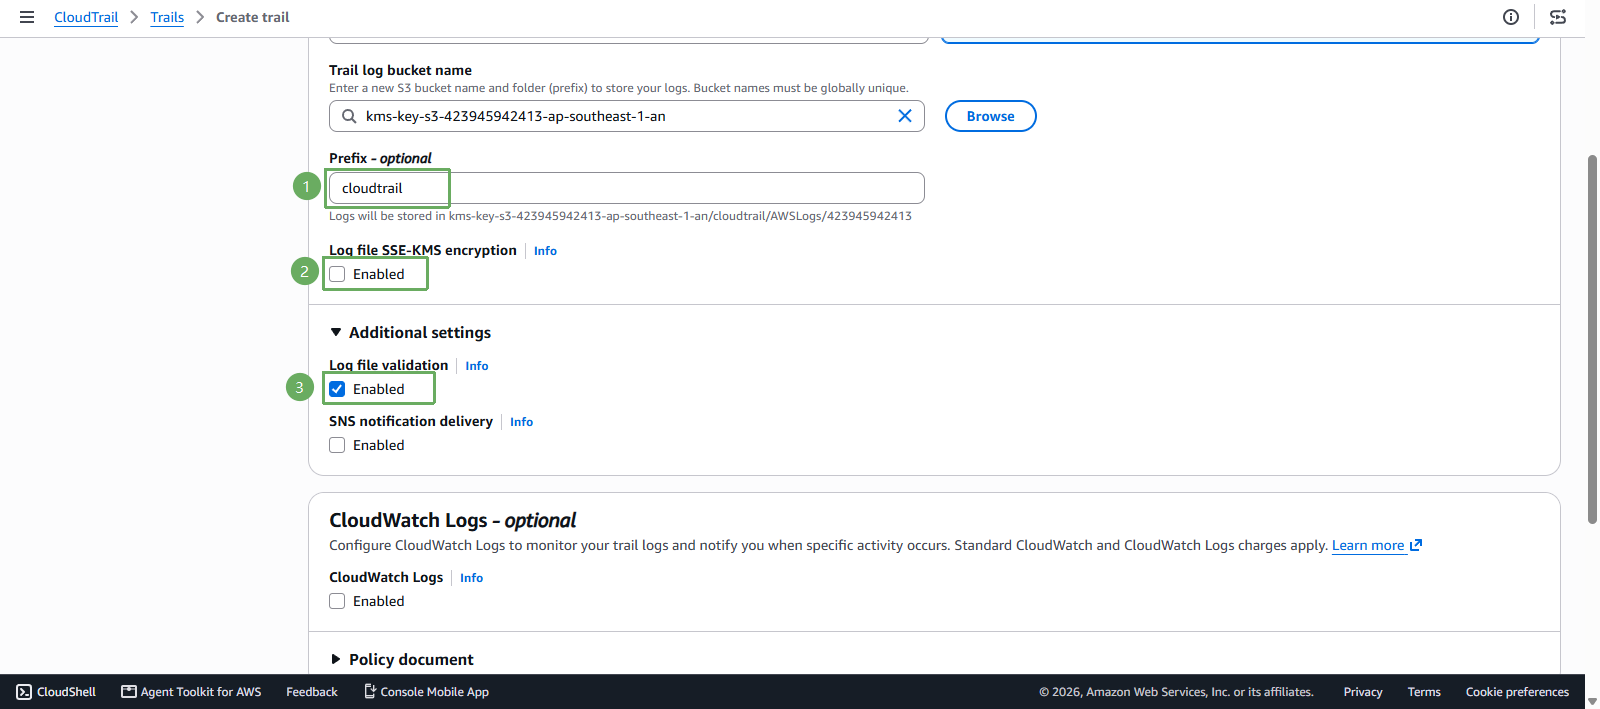1600x709 pixels.
Task: Enable CloudWatch Logs checkbox
Action: click(x=337, y=601)
